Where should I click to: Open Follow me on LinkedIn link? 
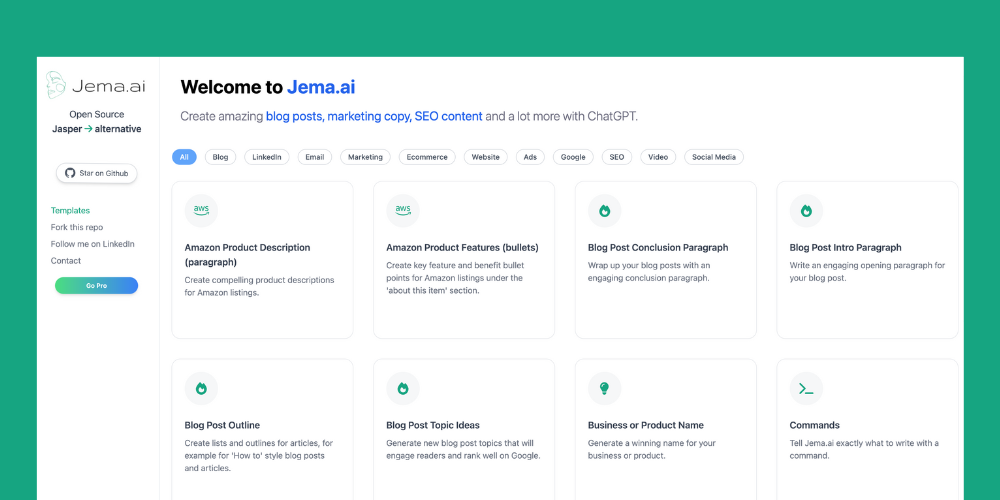pos(92,244)
